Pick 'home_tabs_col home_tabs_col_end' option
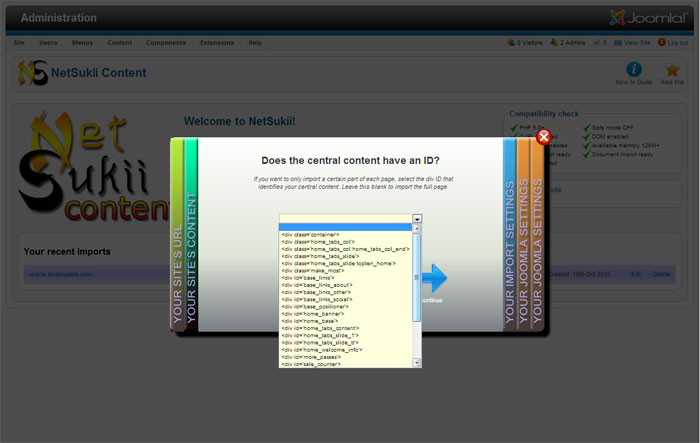Screen dimensions: 700x443 [x=345, y=249]
